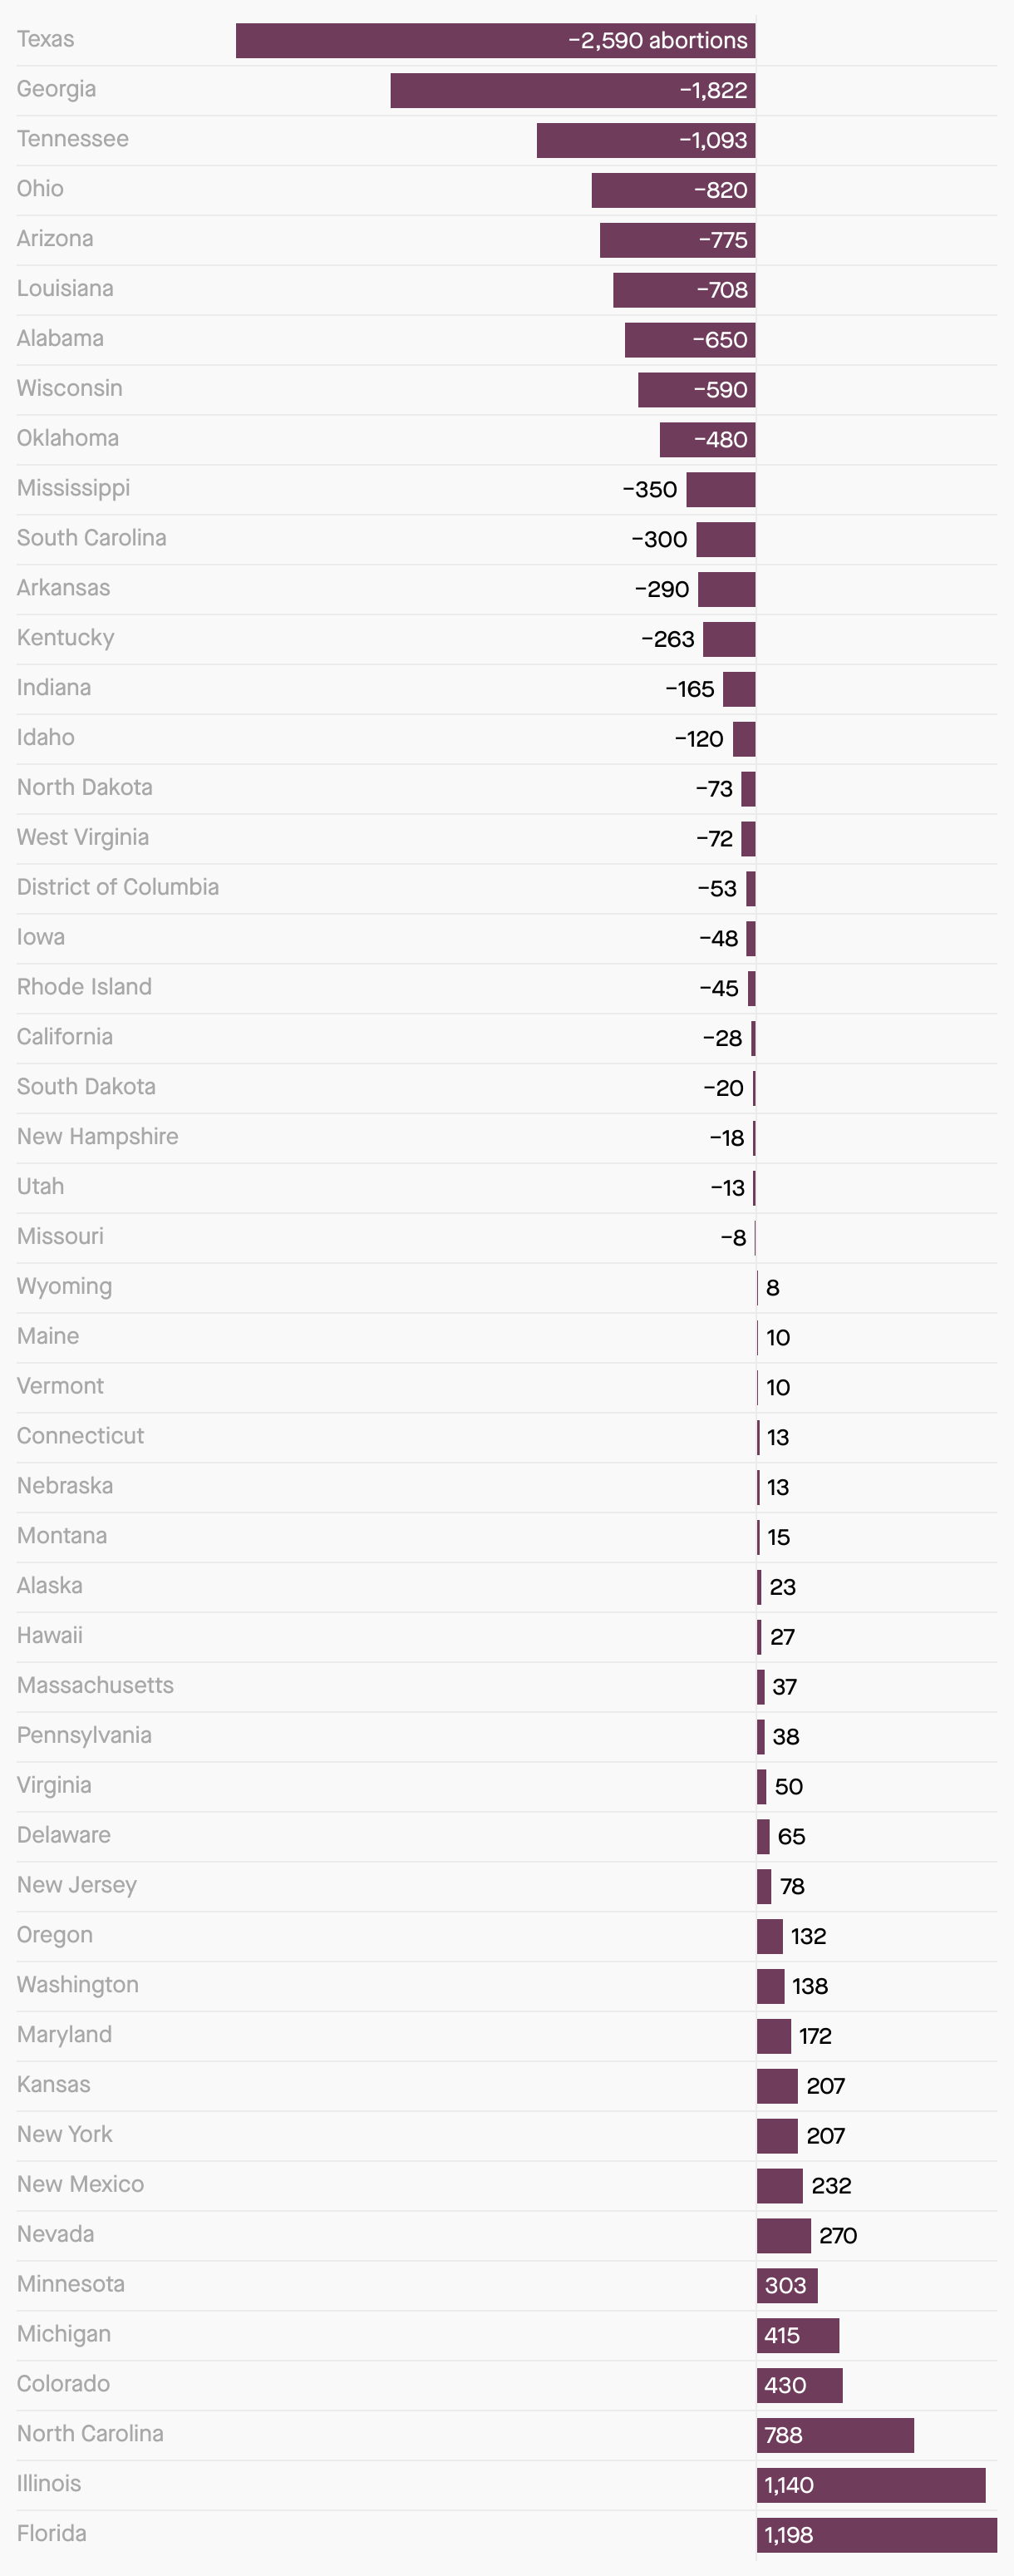Click the Arizona bar showing -775

677,240
